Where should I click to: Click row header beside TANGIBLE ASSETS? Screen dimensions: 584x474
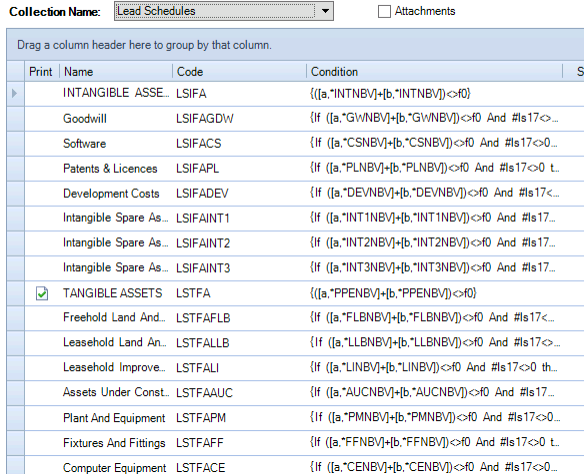coord(15,293)
